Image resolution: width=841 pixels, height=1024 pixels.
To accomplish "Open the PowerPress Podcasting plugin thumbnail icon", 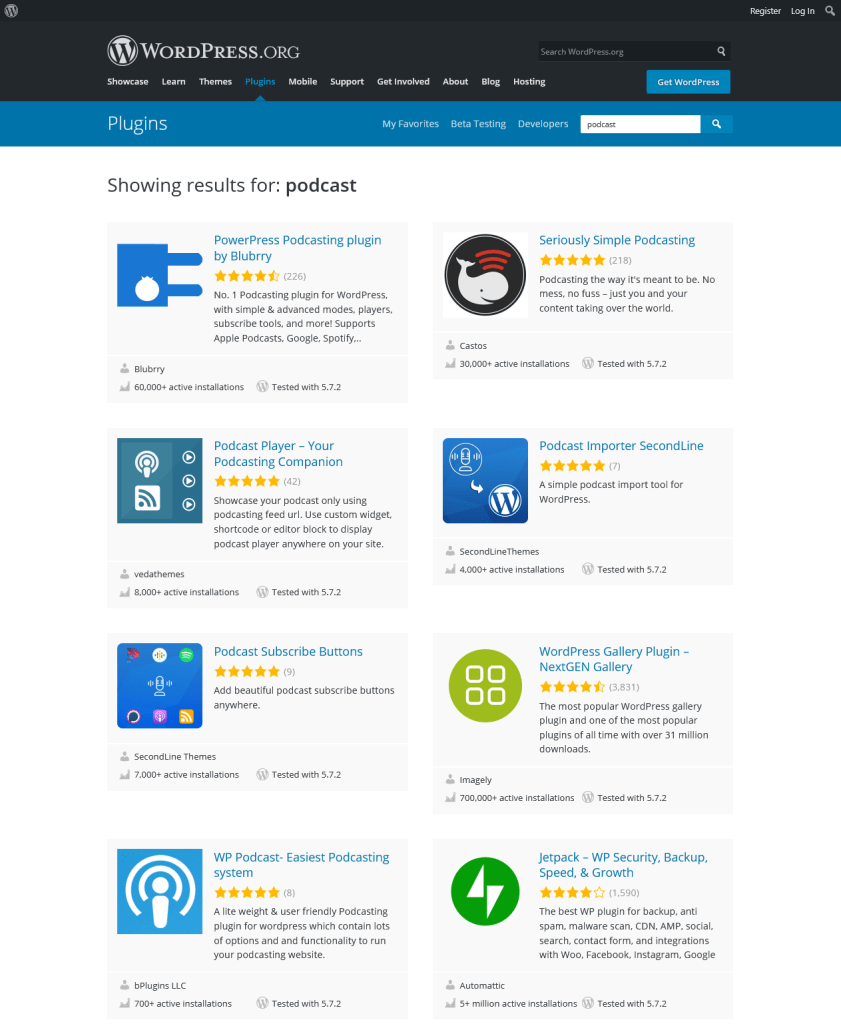I will (x=159, y=275).
